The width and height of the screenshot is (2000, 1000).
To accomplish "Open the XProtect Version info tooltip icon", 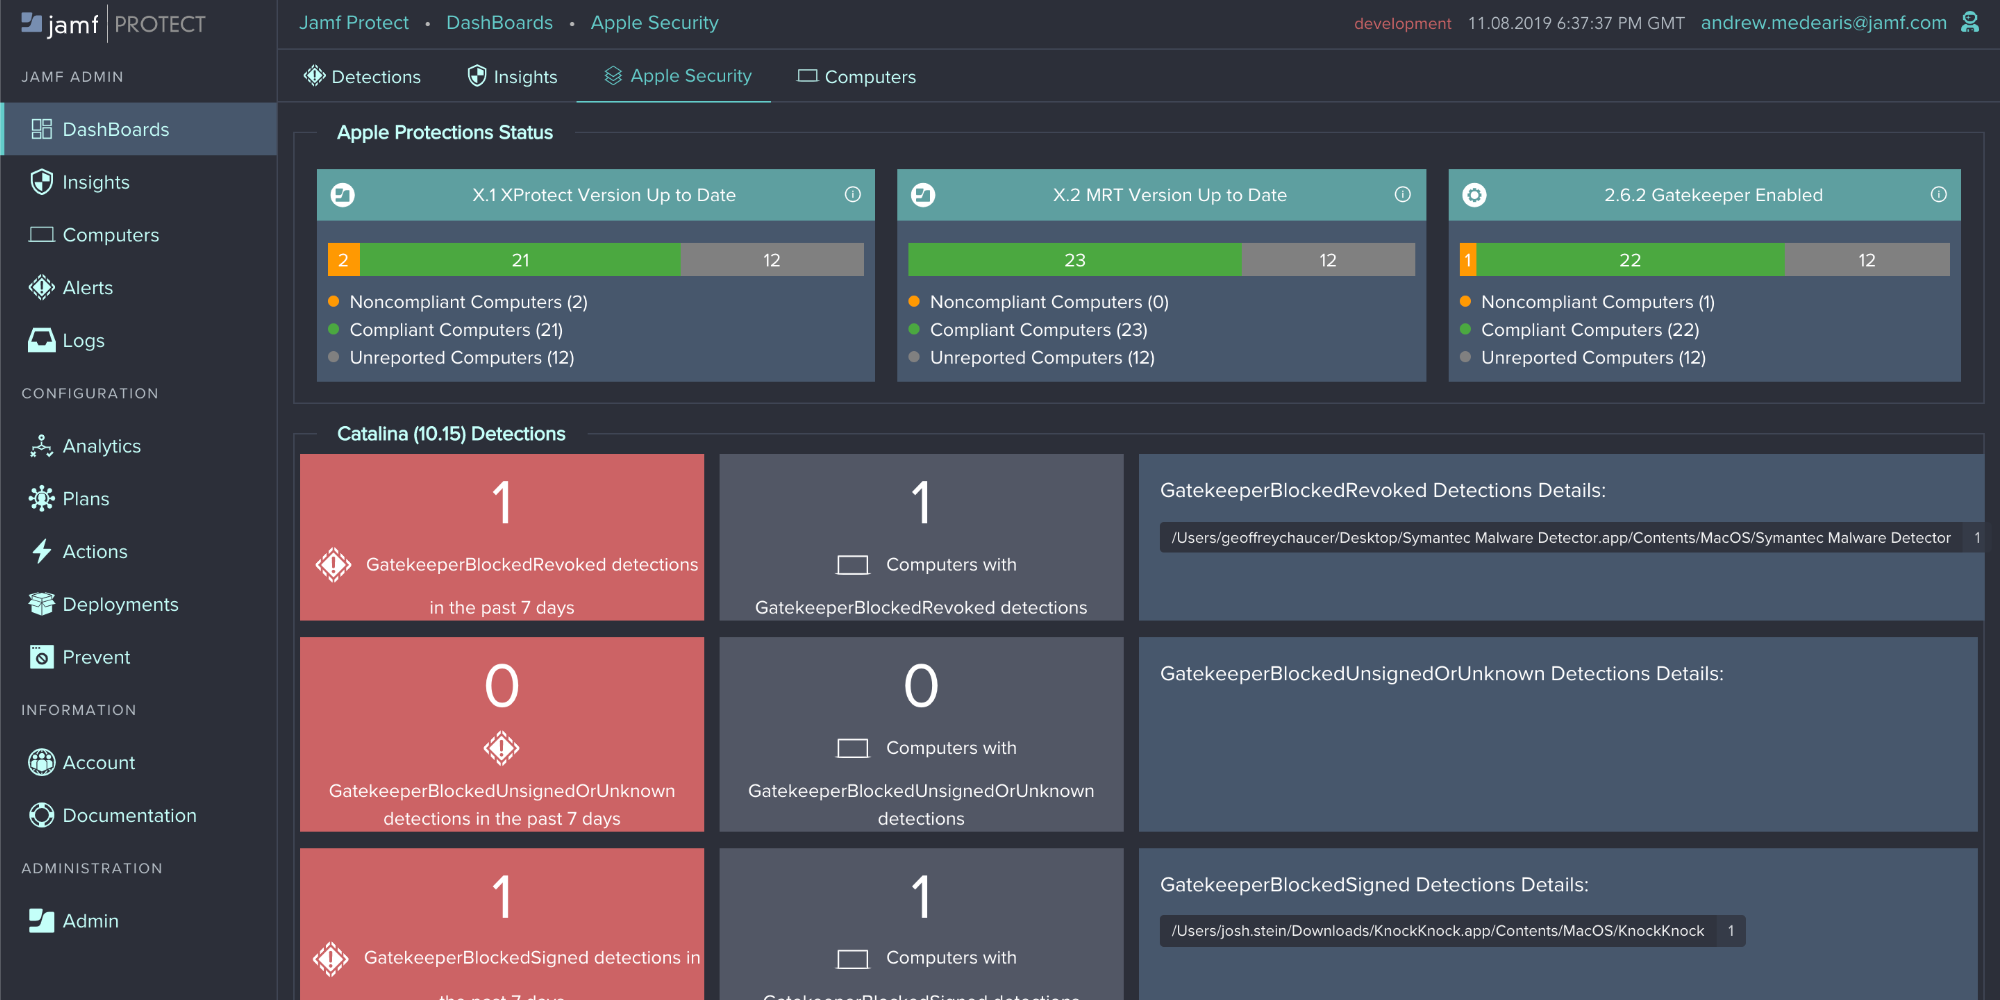I will tap(852, 195).
